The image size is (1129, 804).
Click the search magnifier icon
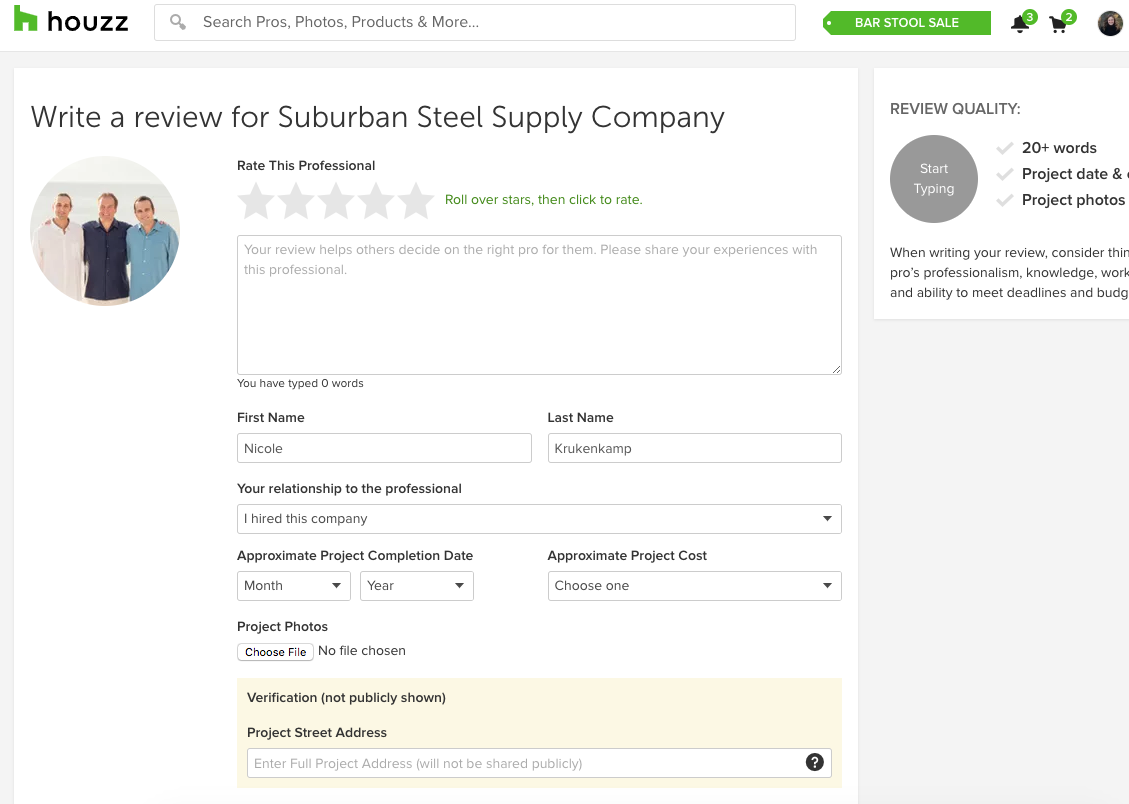click(x=178, y=22)
